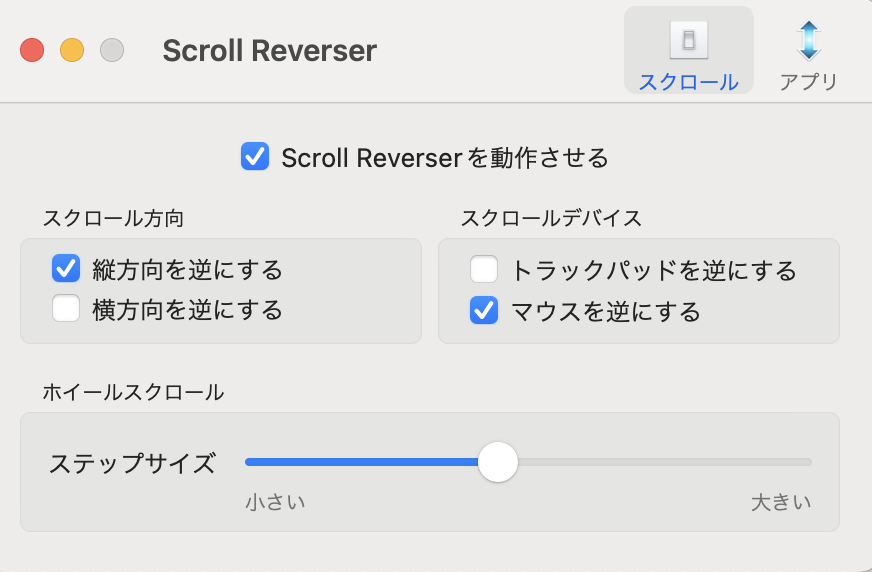Viewport: 872px width, 572px height.
Task: Click the スクロール switch icon in toolbar
Action: click(x=688, y=40)
